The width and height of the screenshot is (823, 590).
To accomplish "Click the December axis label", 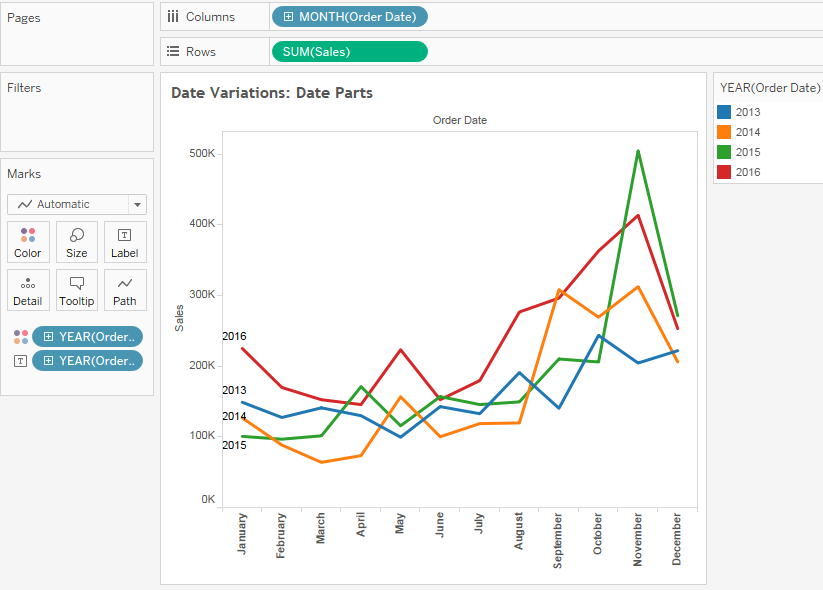I will pyautogui.click(x=677, y=539).
